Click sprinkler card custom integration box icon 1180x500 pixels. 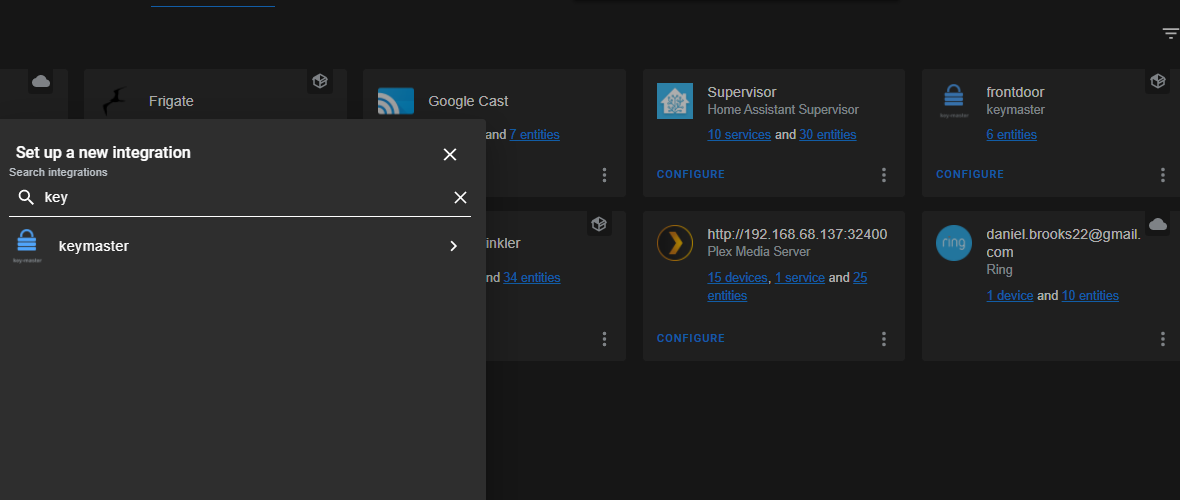tap(599, 224)
